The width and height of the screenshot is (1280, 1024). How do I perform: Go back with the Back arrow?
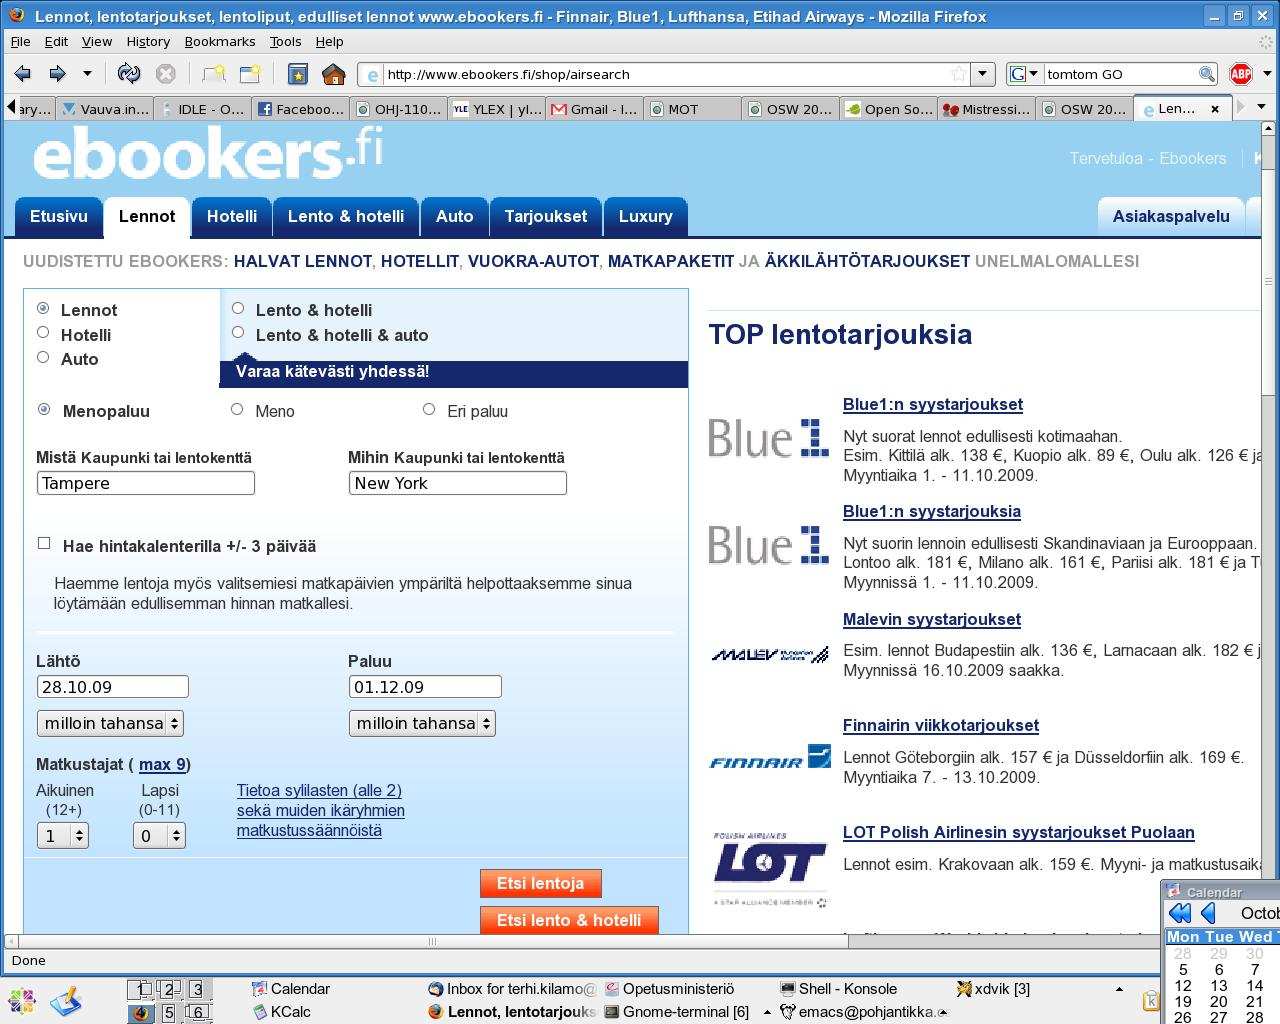(x=23, y=74)
